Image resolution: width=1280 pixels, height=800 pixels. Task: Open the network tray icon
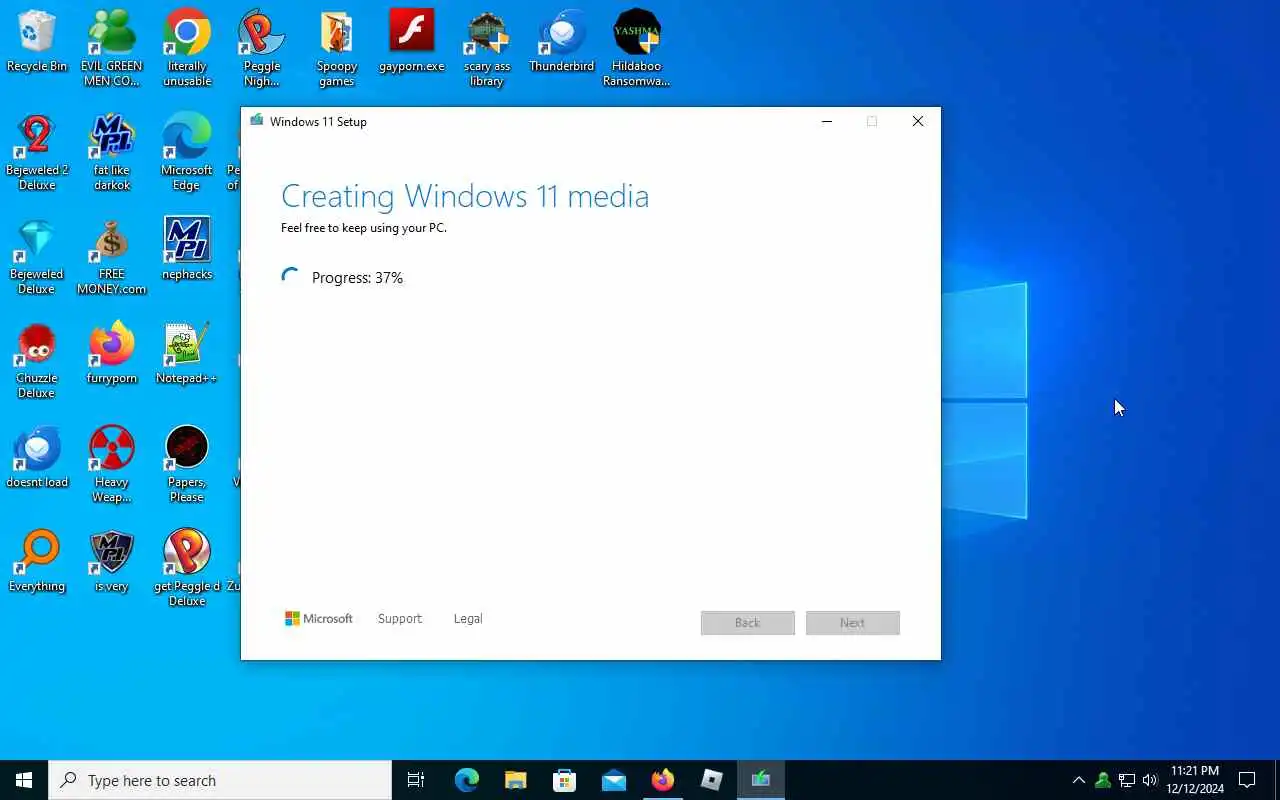point(1127,780)
